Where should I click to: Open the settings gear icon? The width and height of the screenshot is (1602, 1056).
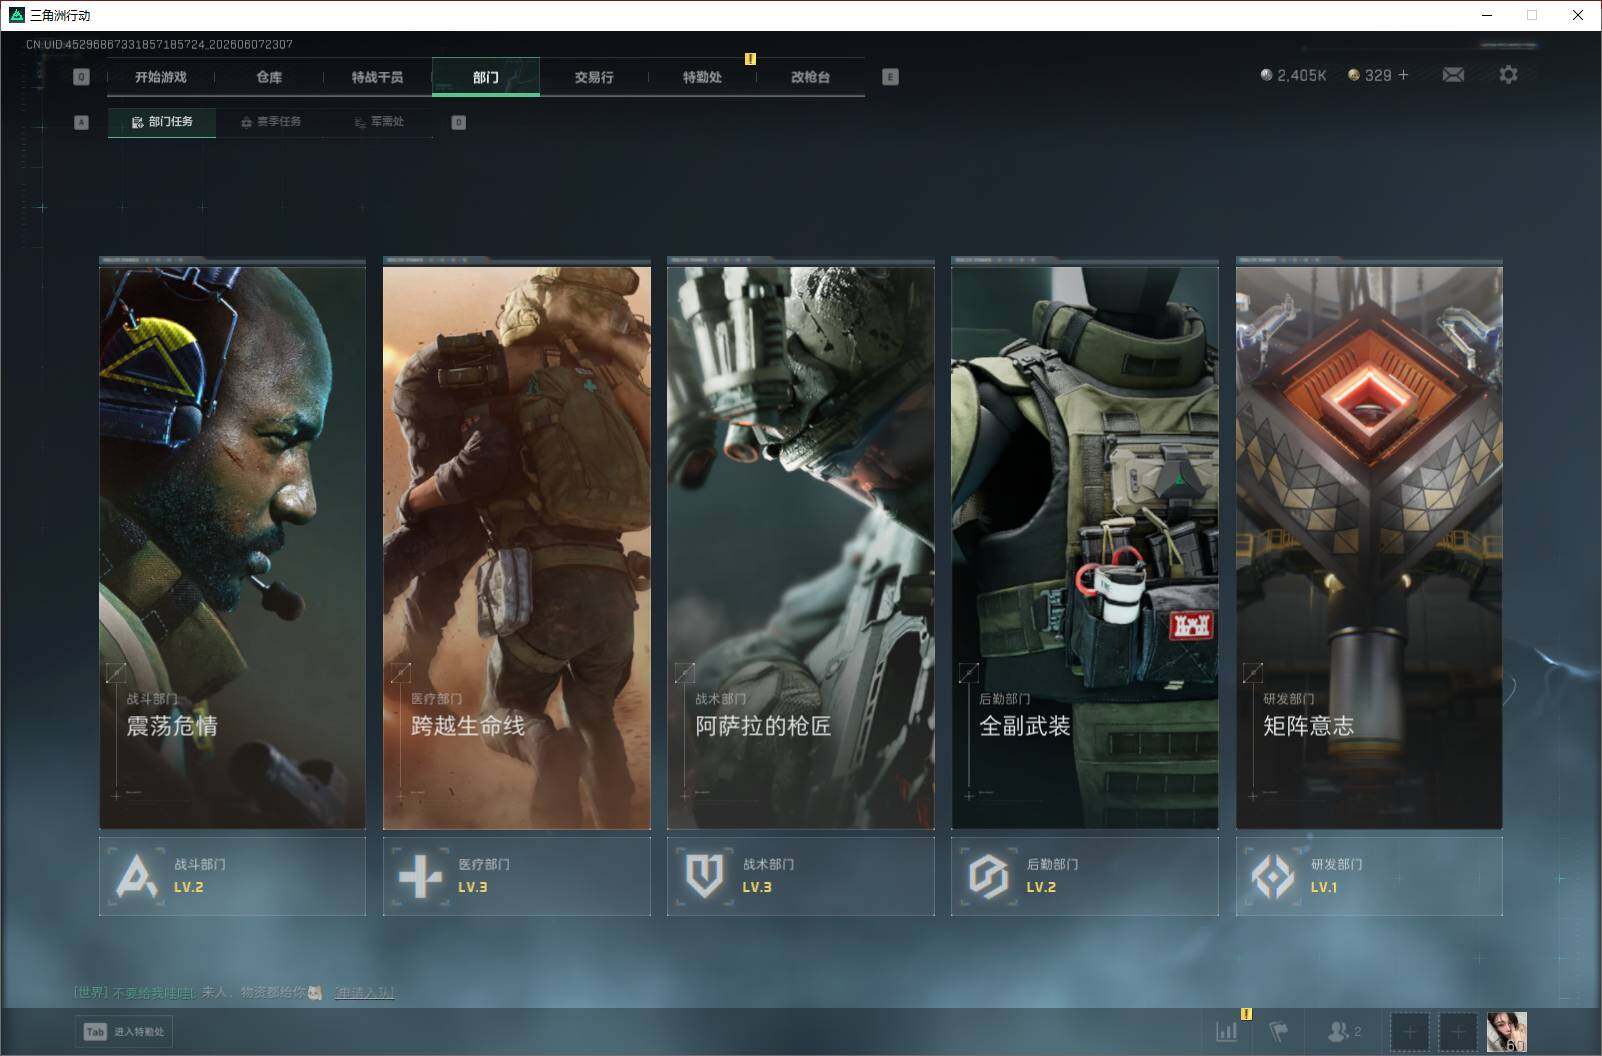(x=1508, y=75)
